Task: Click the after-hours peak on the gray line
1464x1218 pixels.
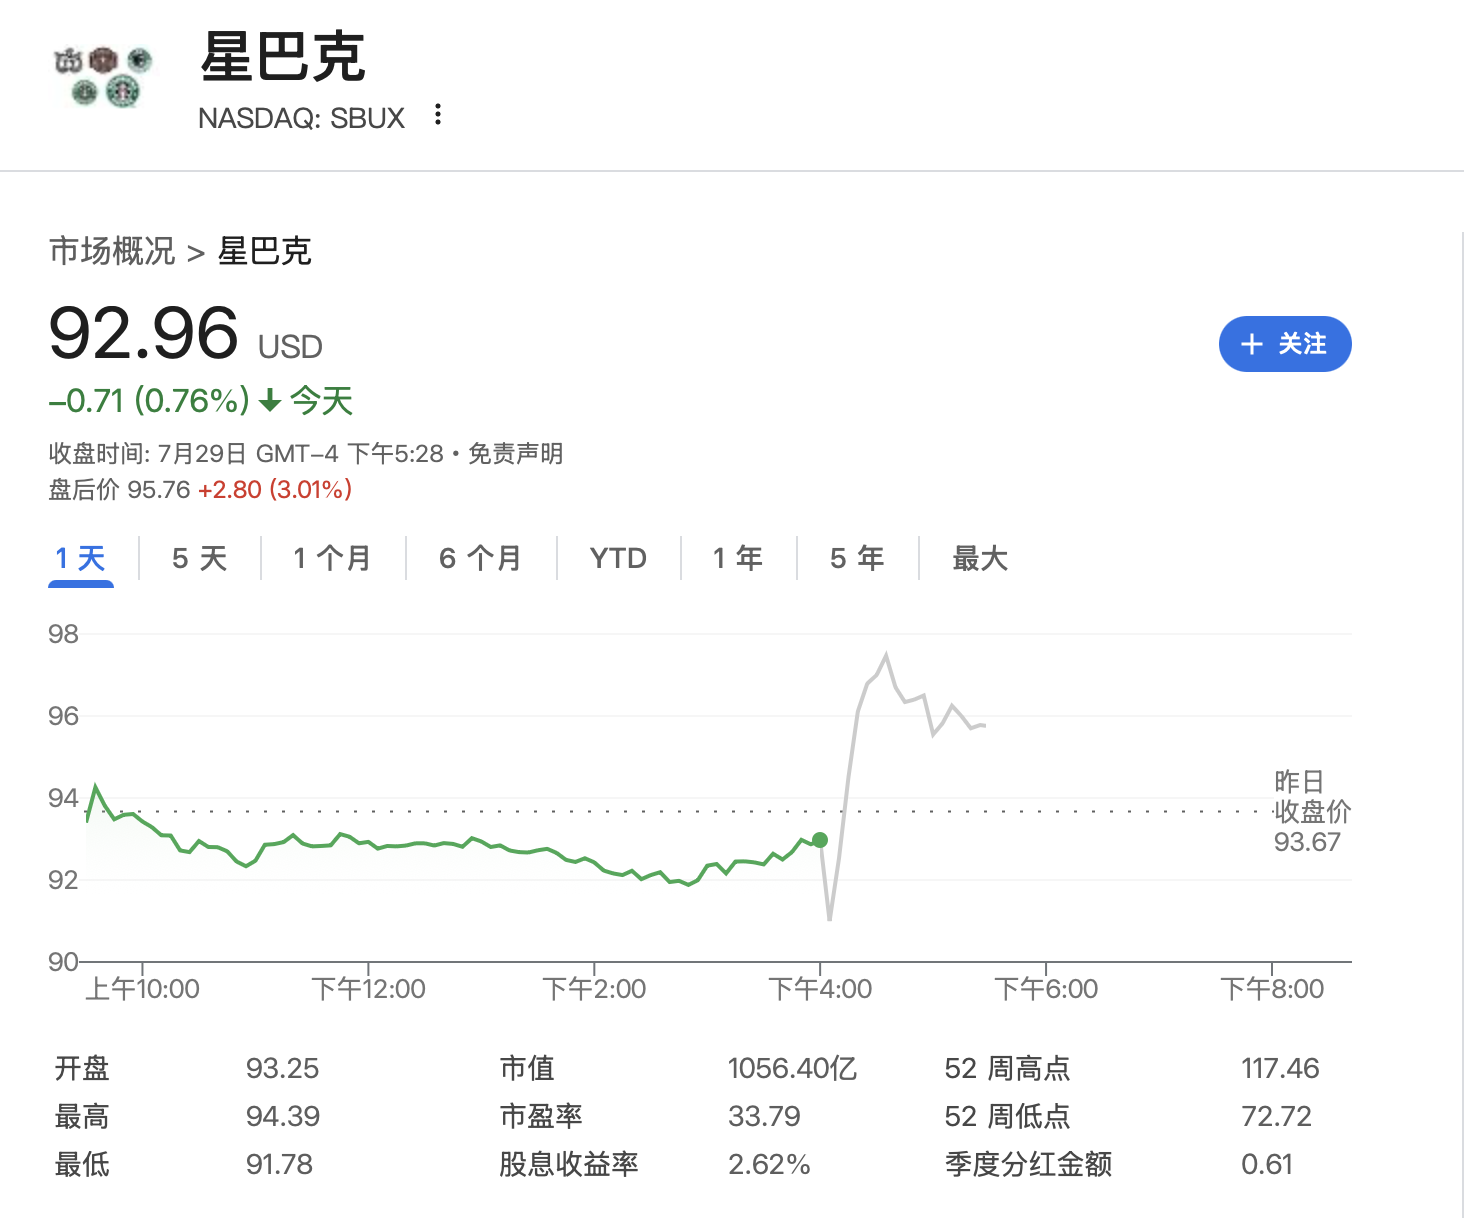Action: point(886,655)
